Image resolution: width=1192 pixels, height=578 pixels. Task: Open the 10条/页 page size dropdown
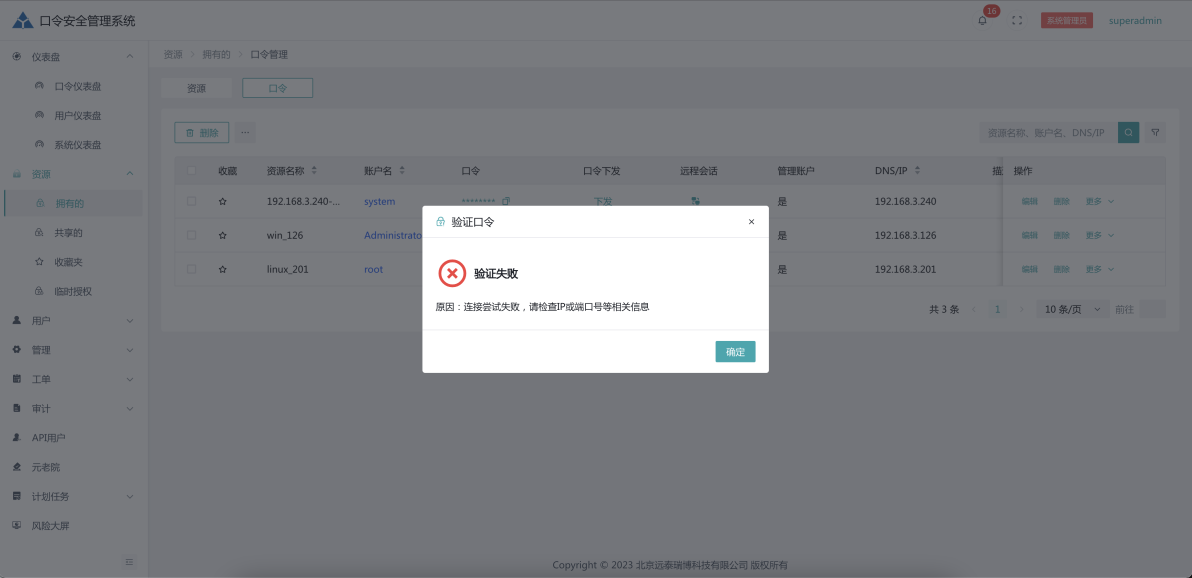(1072, 309)
